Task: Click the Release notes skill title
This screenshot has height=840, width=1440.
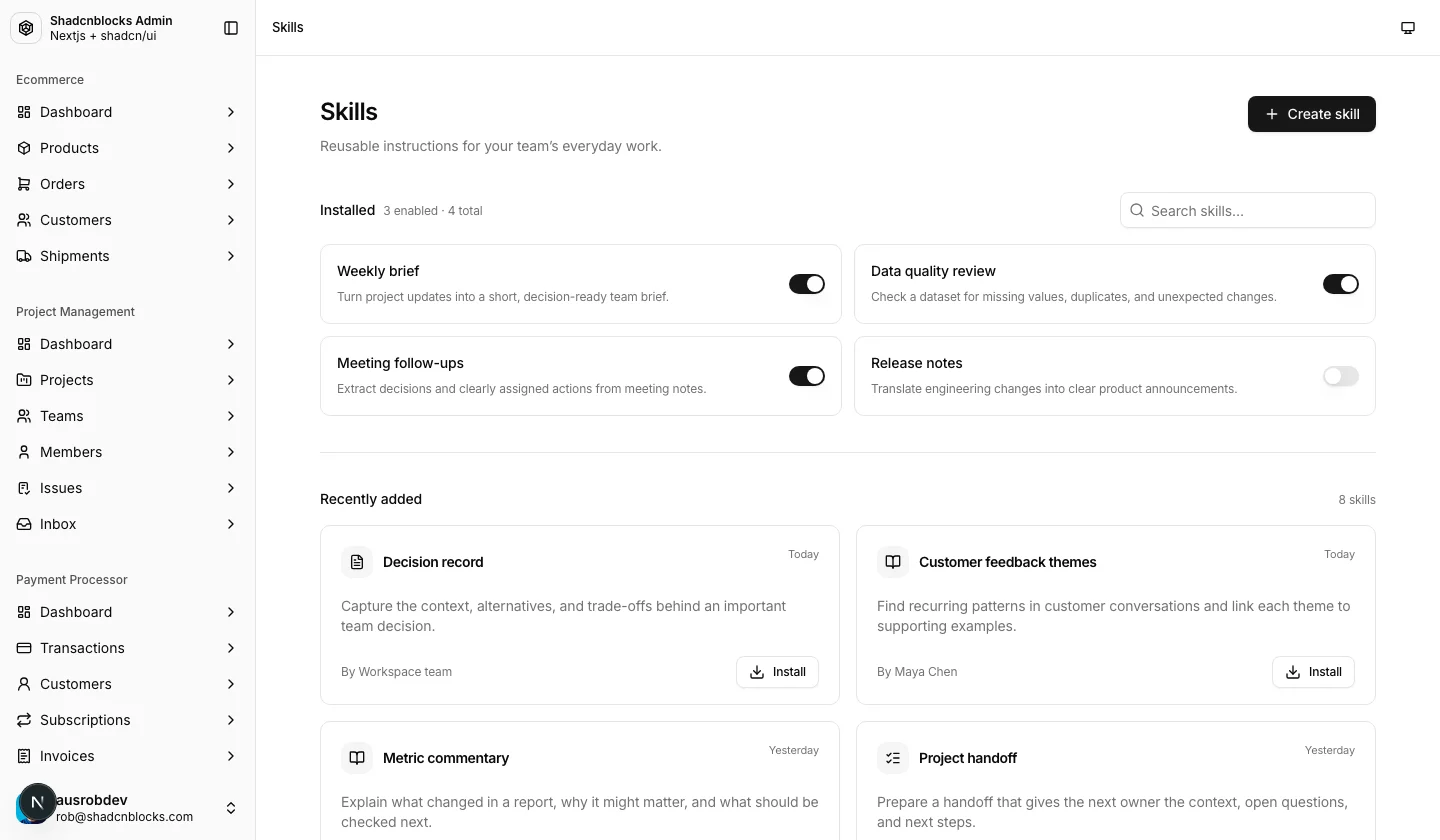Action: click(x=917, y=363)
